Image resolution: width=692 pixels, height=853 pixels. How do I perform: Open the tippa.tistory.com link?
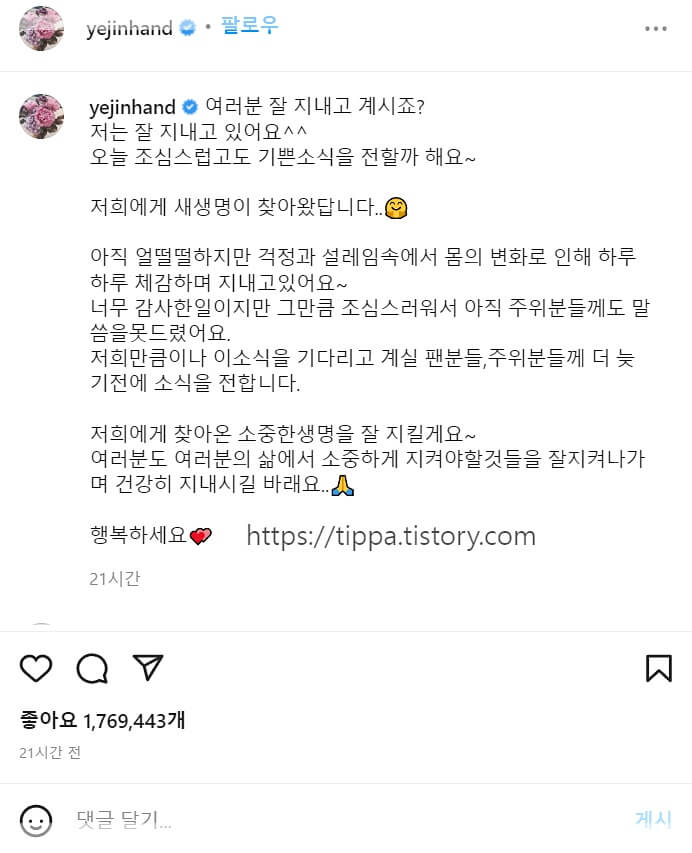pyautogui.click(x=391, y=536)
